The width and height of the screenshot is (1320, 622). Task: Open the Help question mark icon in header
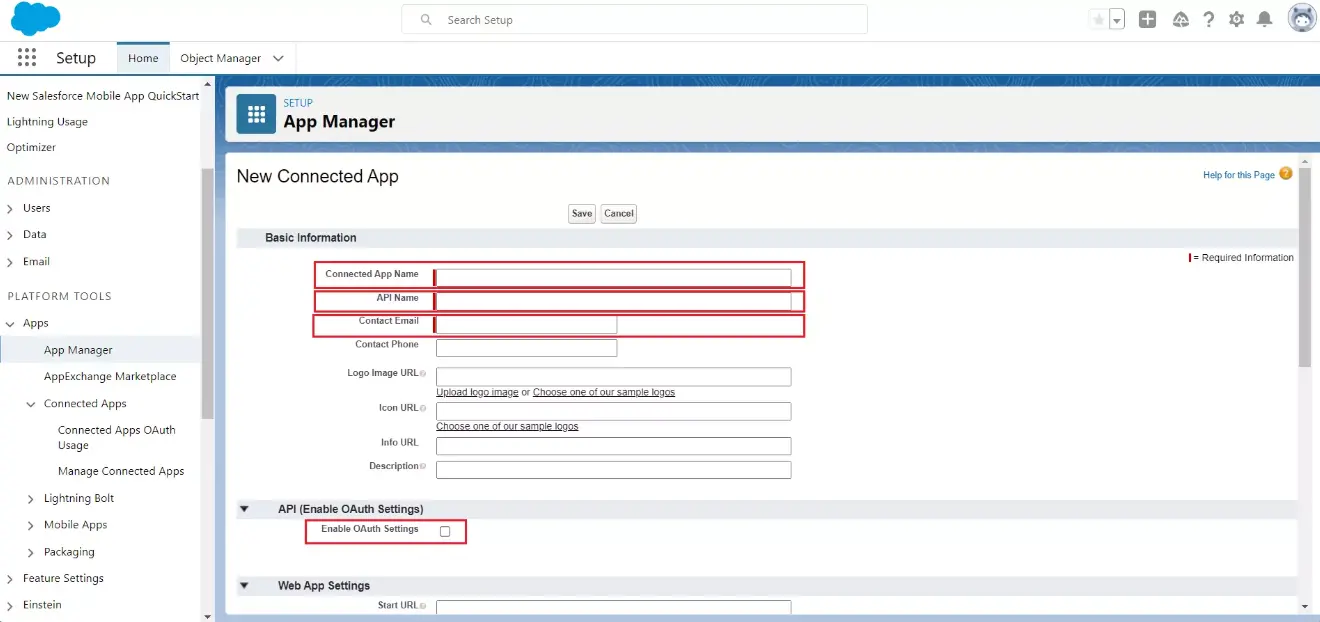click(1209, 20)
